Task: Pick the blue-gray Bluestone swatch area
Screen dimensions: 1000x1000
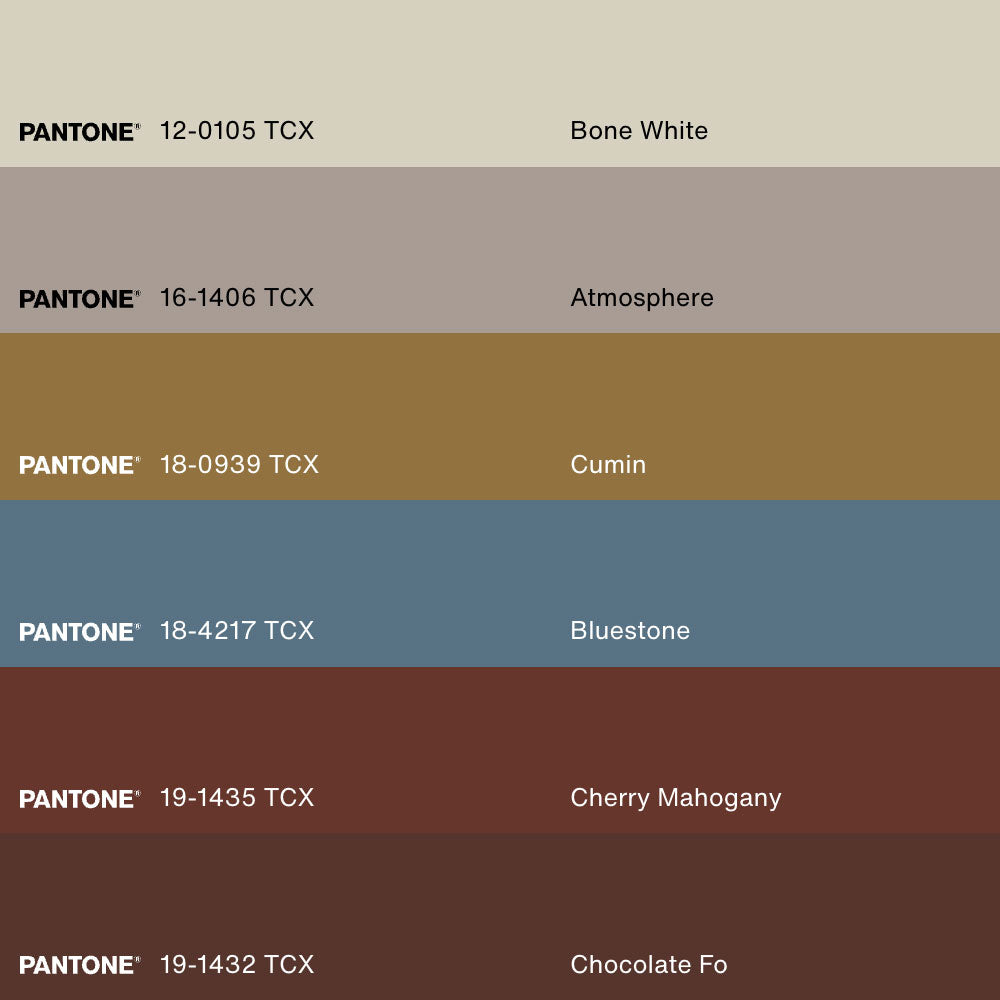Action: pos(500,560)
